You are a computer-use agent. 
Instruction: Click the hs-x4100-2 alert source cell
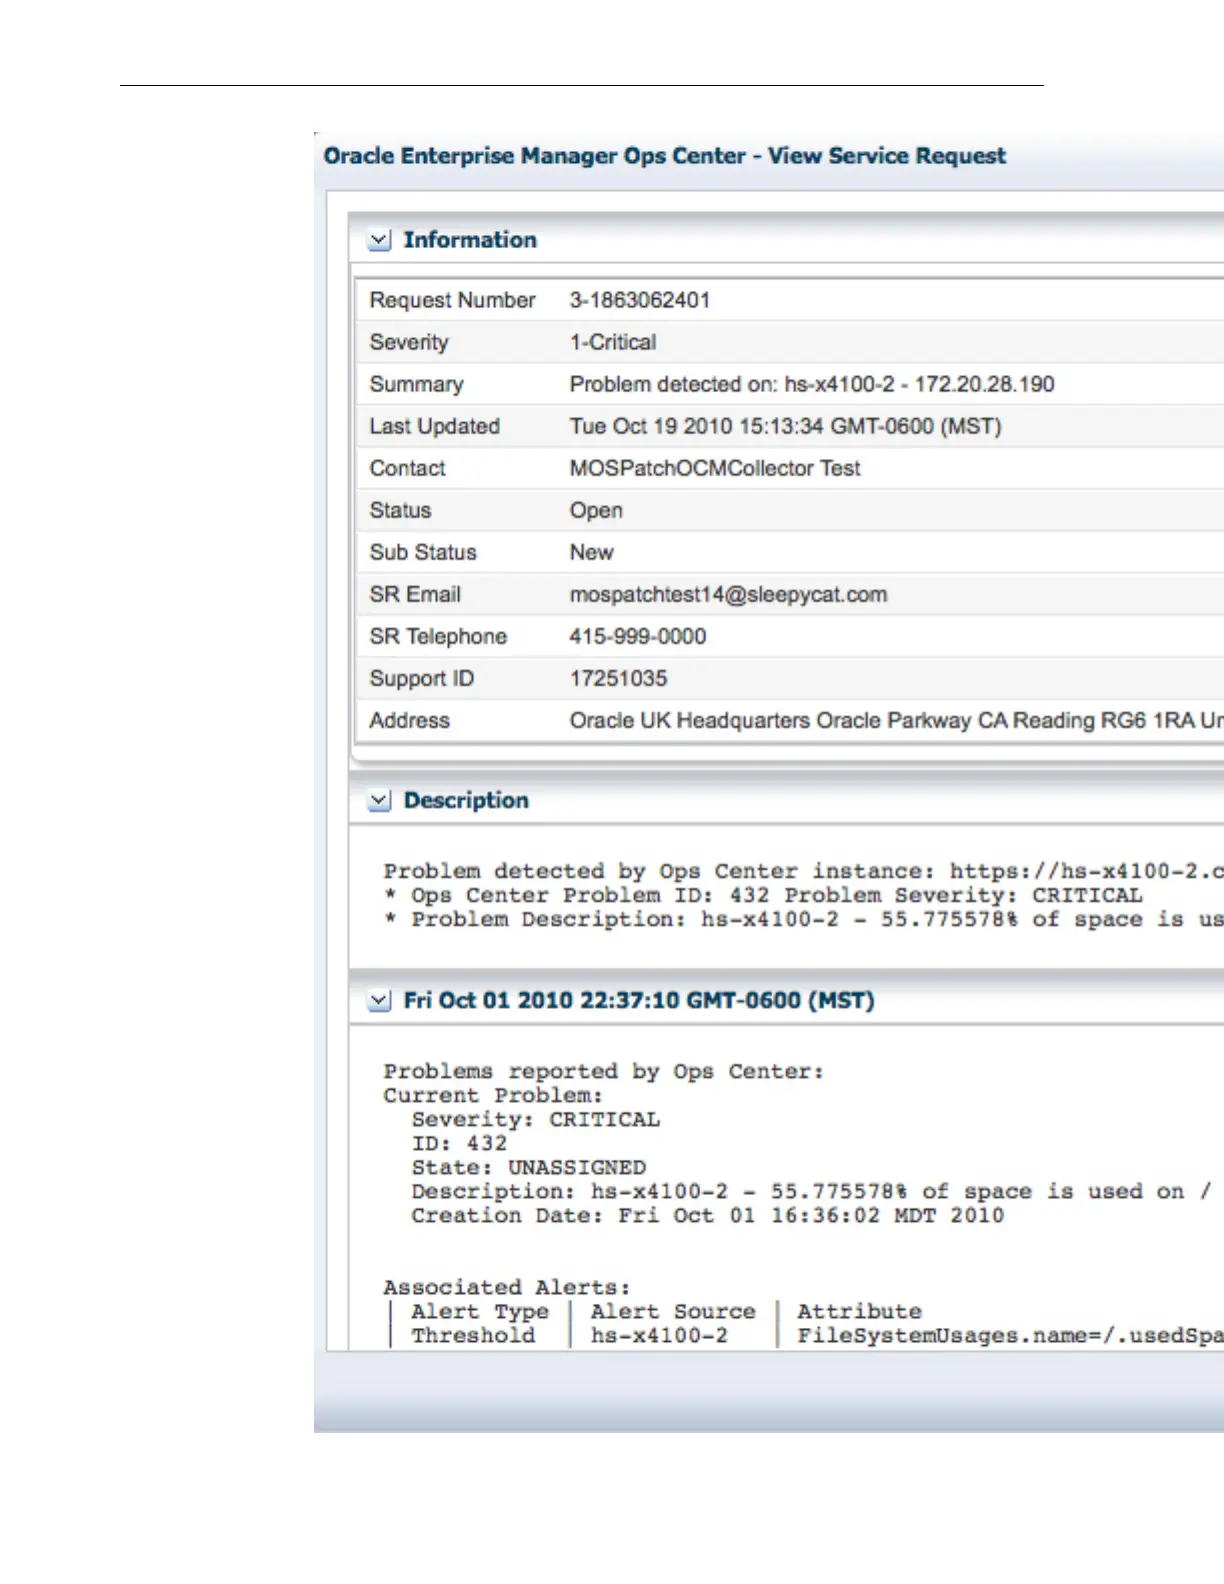pyautogui.click(x=659, y=1335)
